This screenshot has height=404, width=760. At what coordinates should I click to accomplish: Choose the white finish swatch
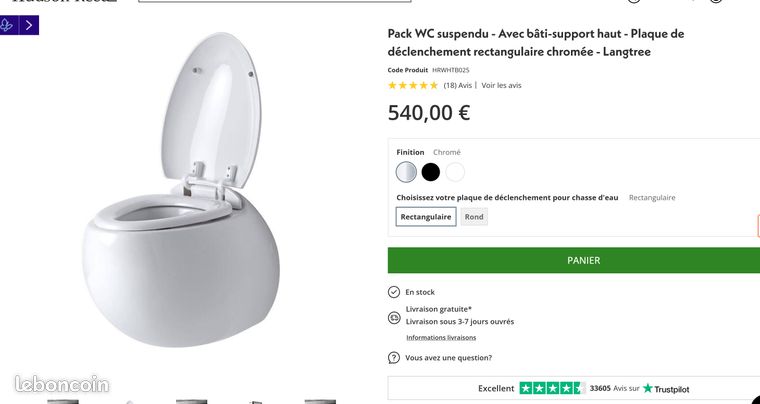tap(455, 172)
